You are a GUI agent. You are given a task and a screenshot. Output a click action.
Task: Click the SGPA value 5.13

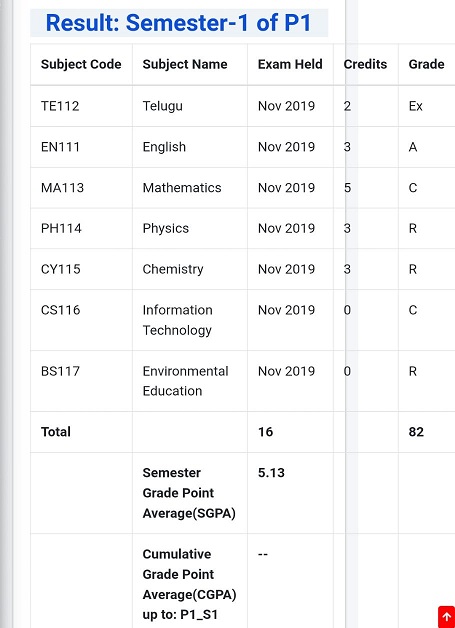271,473
